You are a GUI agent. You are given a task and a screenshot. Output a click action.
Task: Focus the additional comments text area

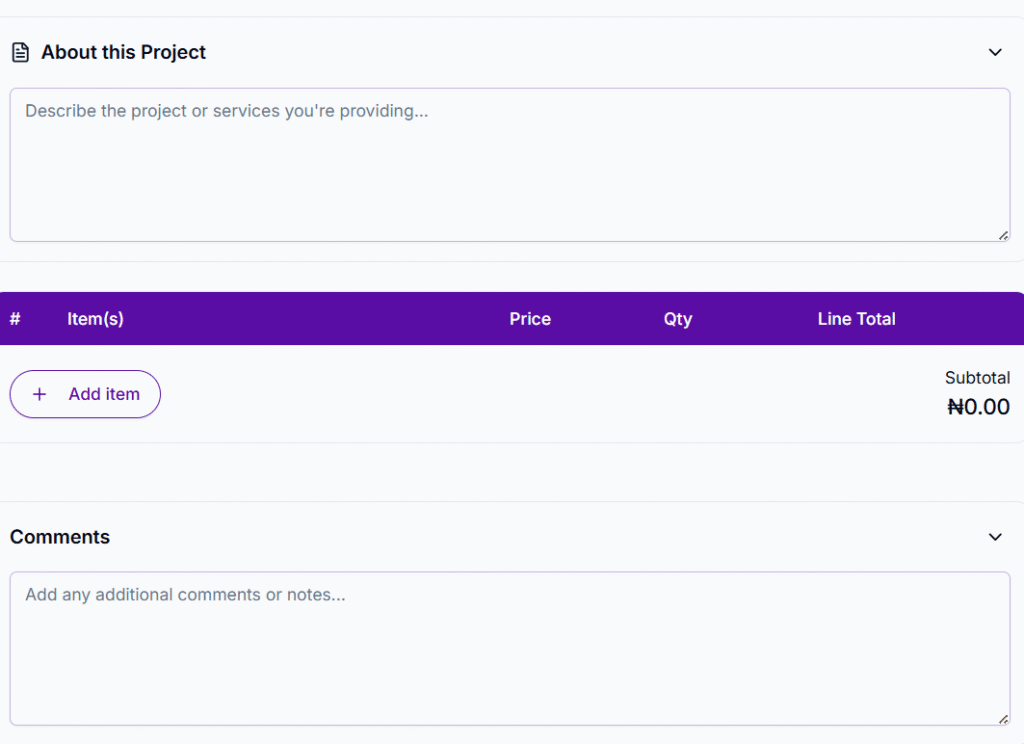pos(509,648)
